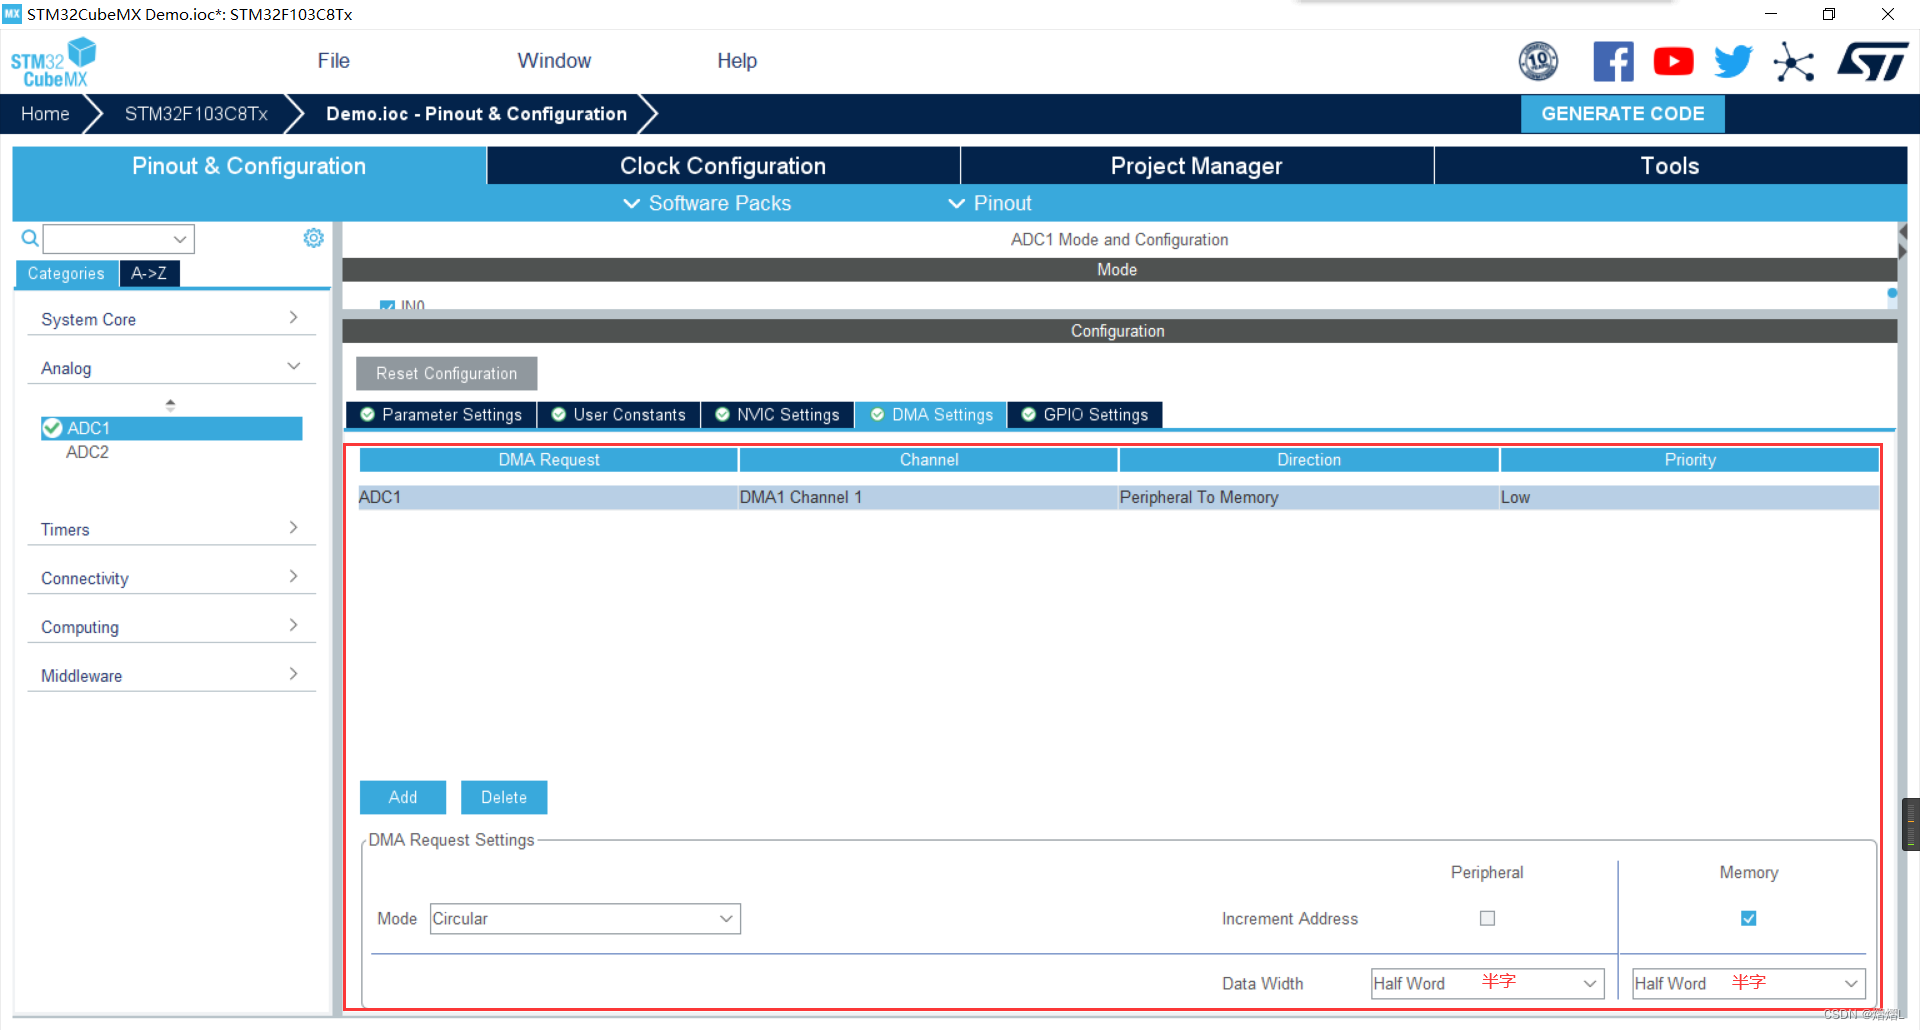Click the Priority column header
Image resolution: width=1920 pixels, height=1030 pixels.
[x=1689, y=460]
